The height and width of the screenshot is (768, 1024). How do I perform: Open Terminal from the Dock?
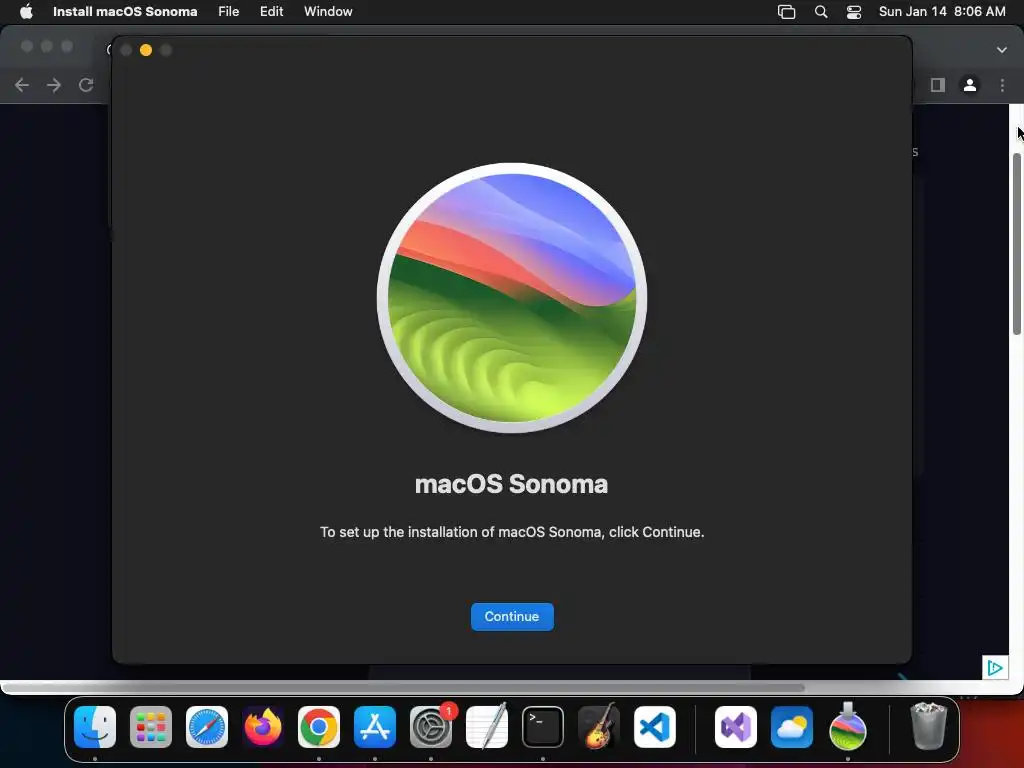click(543, 727)
